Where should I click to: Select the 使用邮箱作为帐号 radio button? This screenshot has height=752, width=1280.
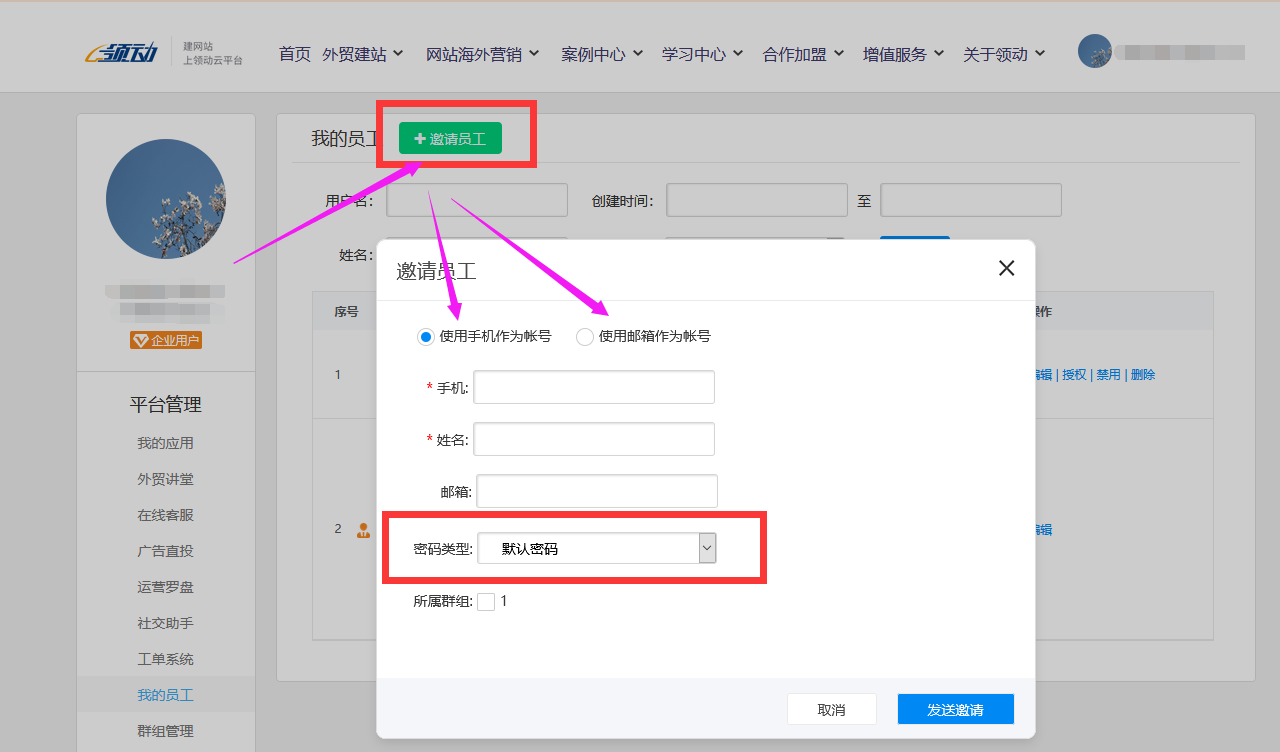point(584,336)
